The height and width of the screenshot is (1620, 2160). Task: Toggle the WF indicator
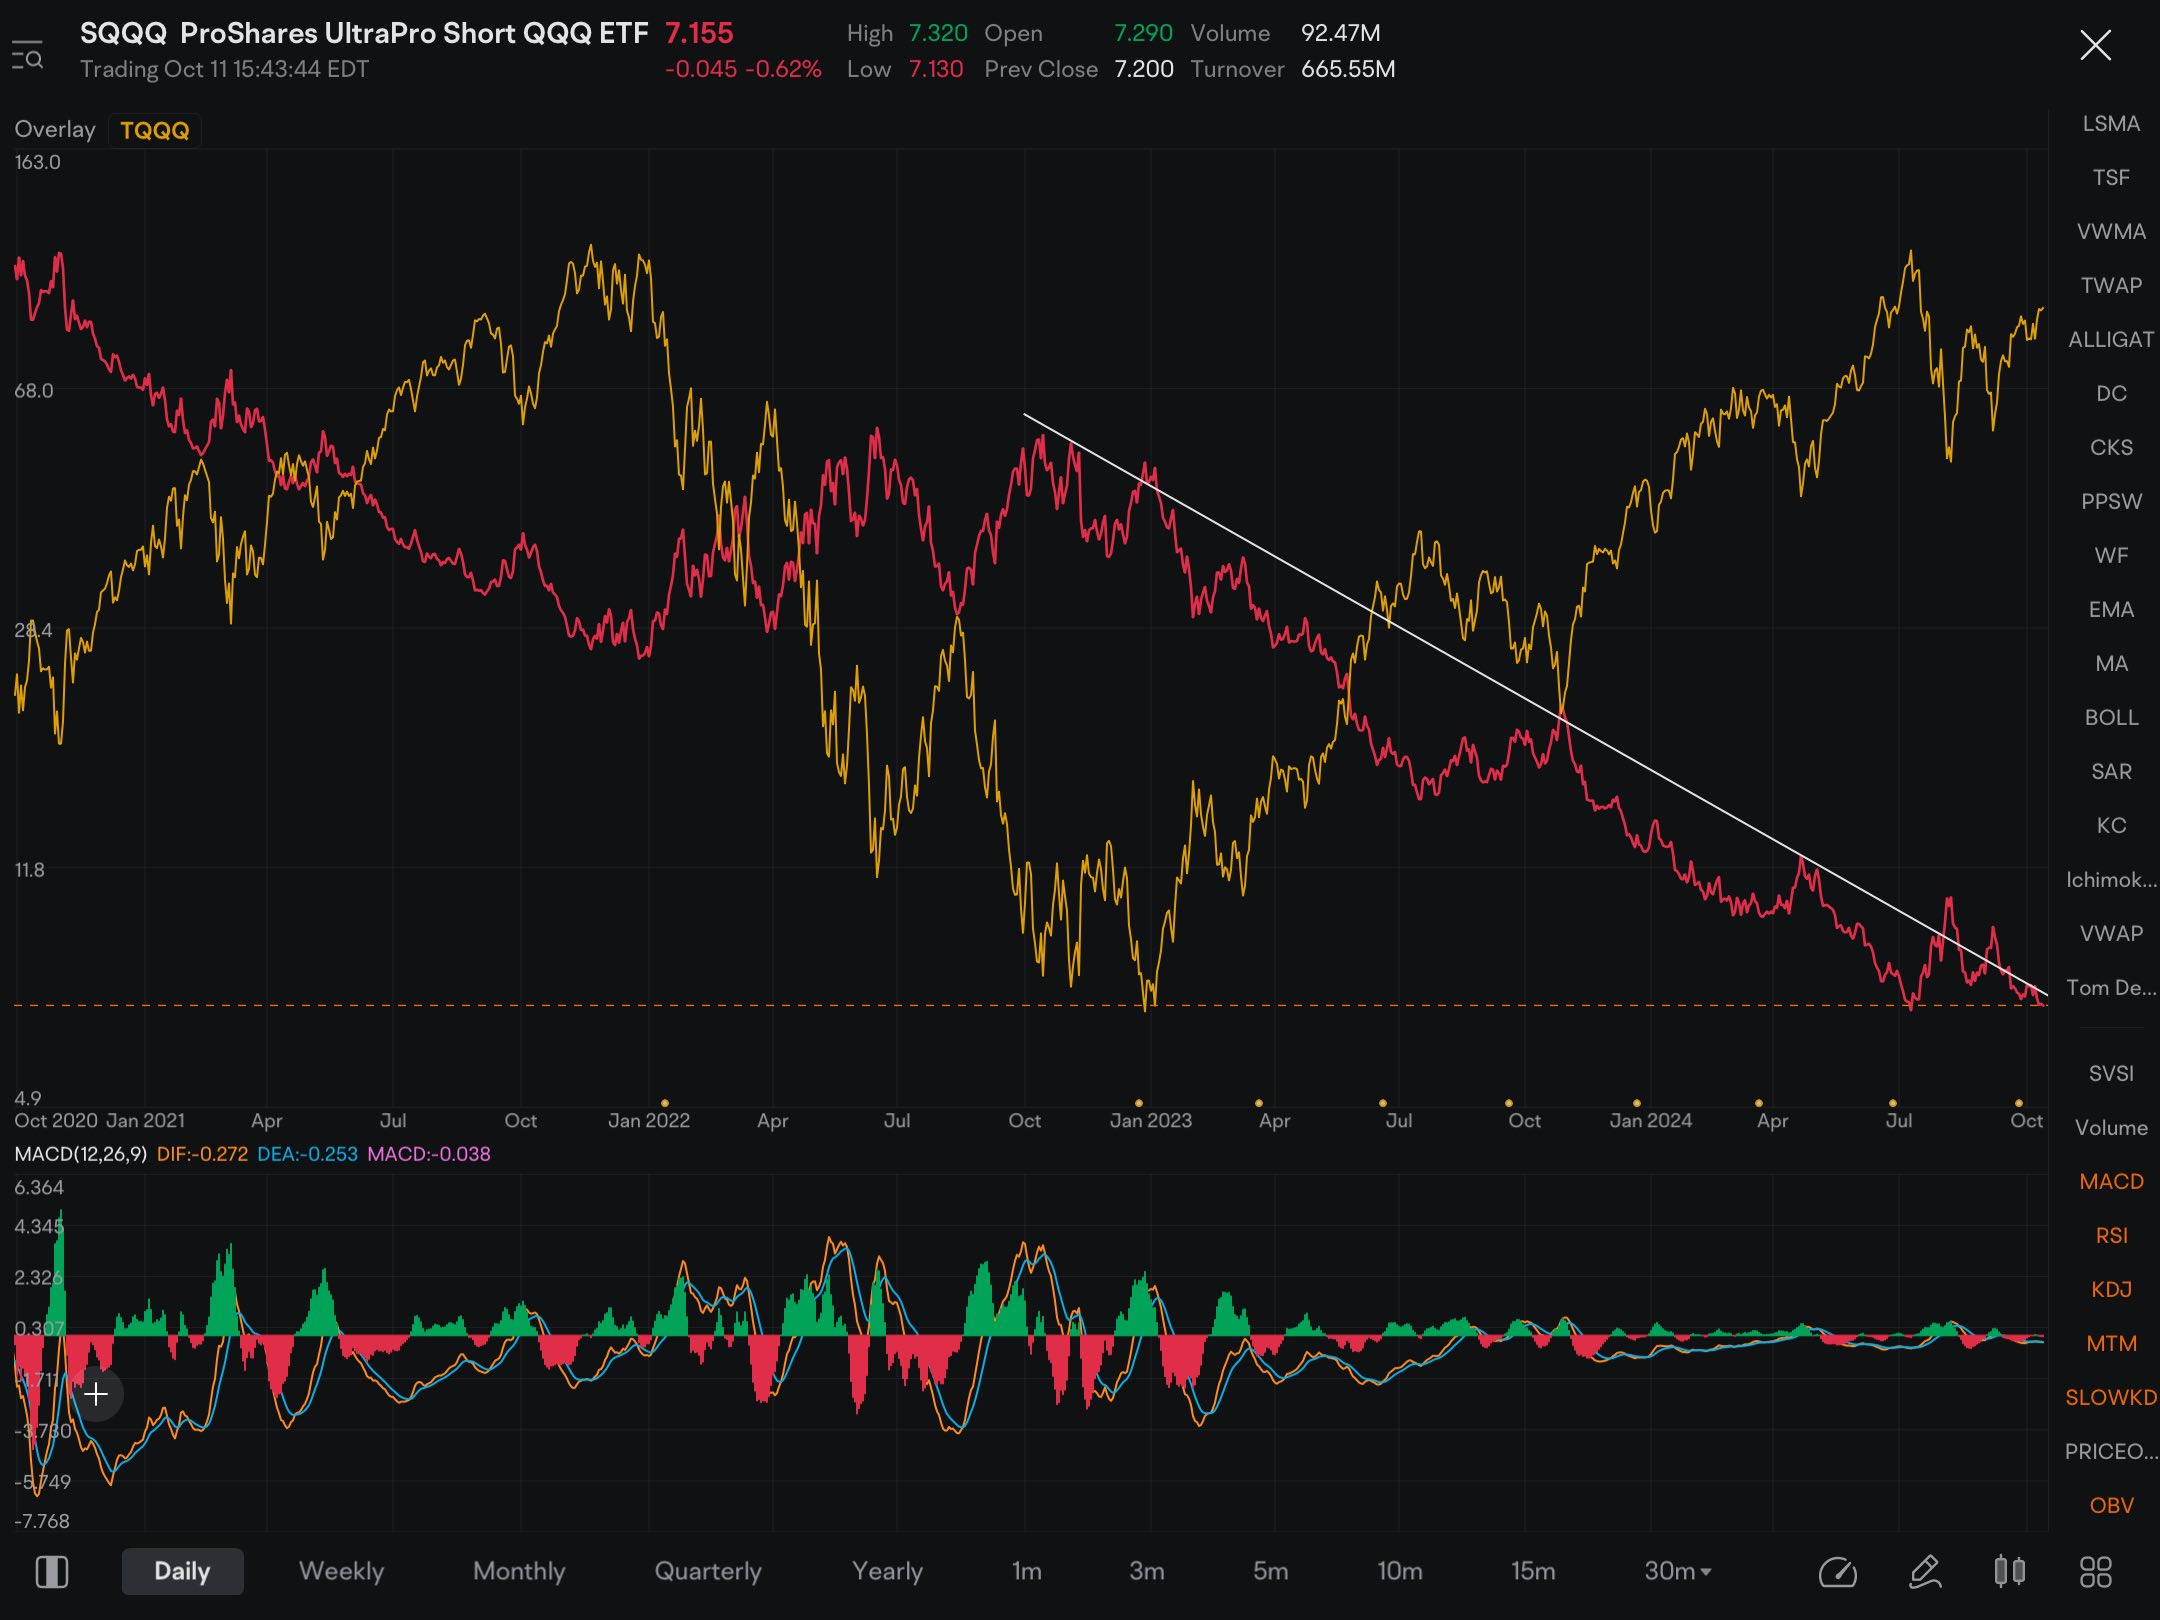(2111, 556)
